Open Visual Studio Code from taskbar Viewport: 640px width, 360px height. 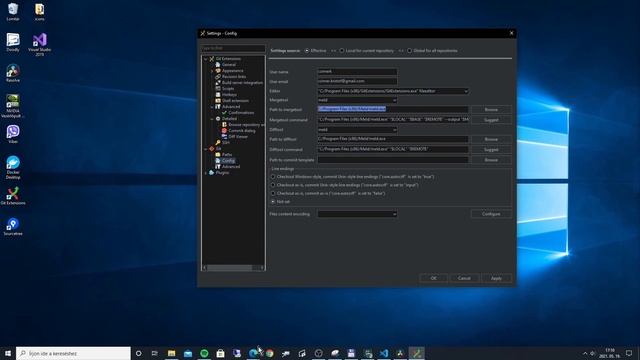tap(384, 353)
